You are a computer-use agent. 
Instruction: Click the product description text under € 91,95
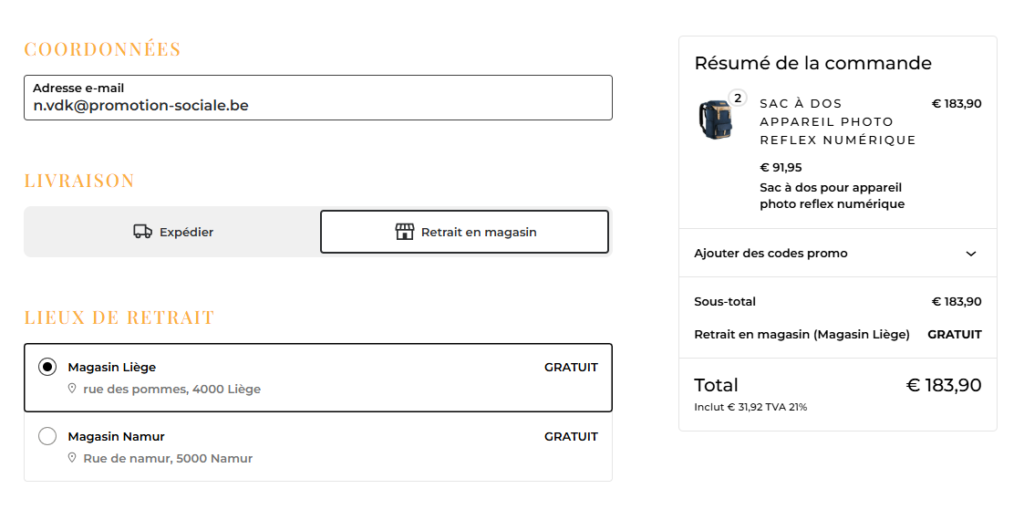click(832, 196)
